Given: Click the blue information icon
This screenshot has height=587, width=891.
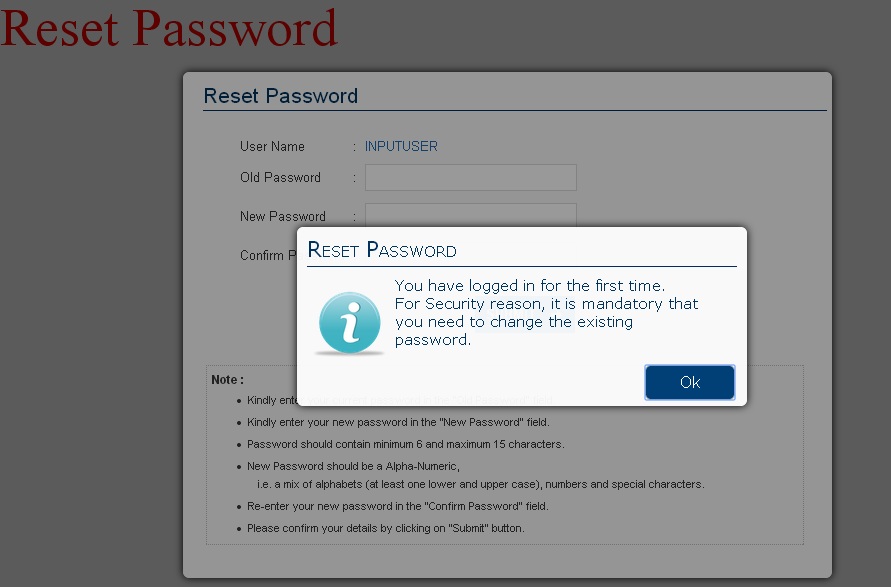Looking at the screenshot, I should point(350,322).
